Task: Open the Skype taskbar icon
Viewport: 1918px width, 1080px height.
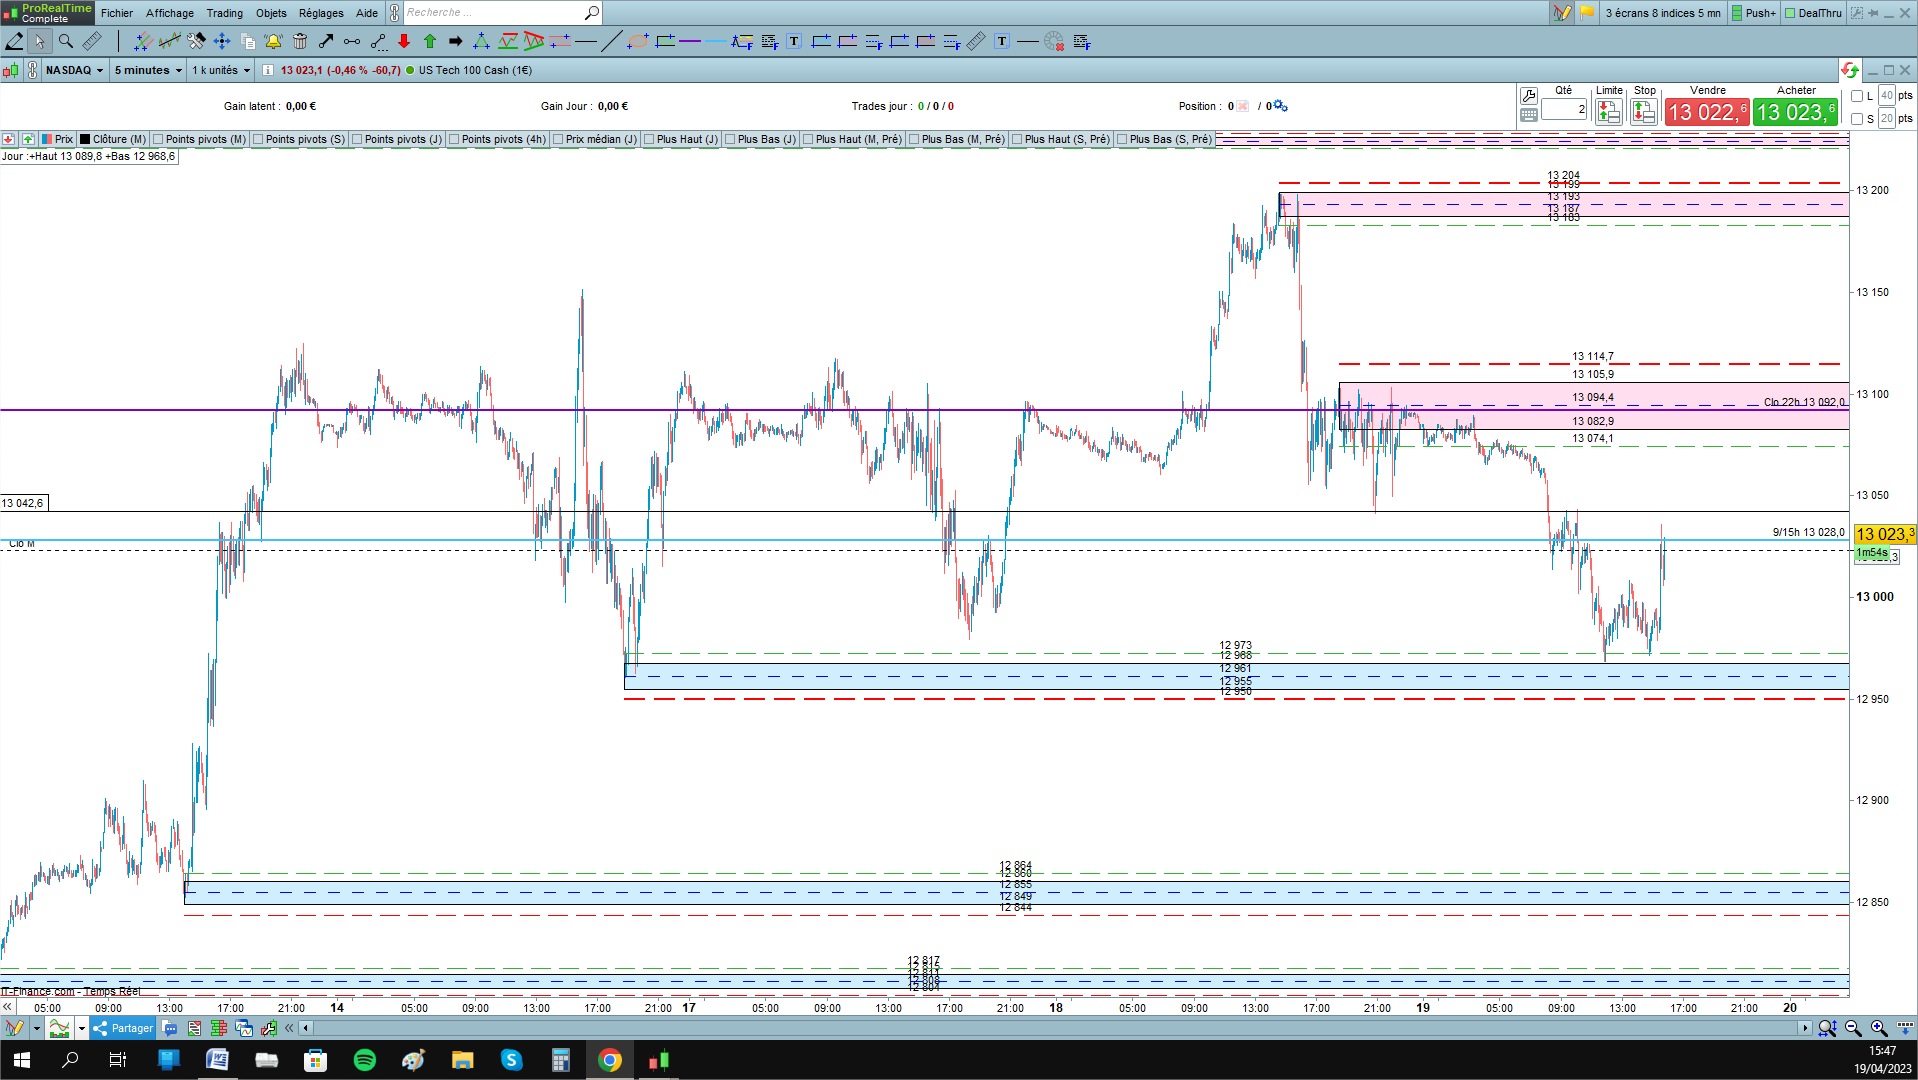Action: coord(512,1060)
